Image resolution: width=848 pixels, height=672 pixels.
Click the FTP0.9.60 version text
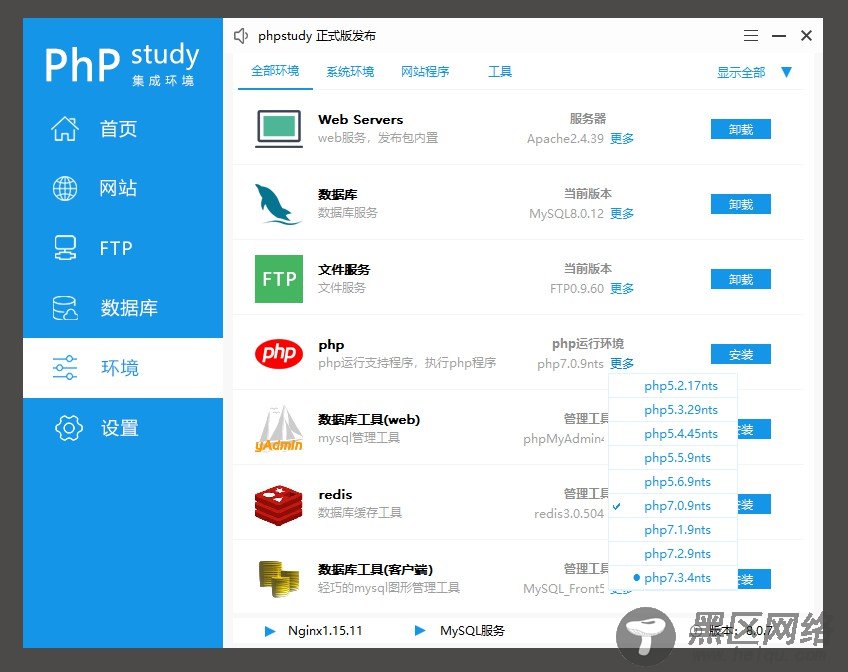pyautogui.click(x=577, y=289)
